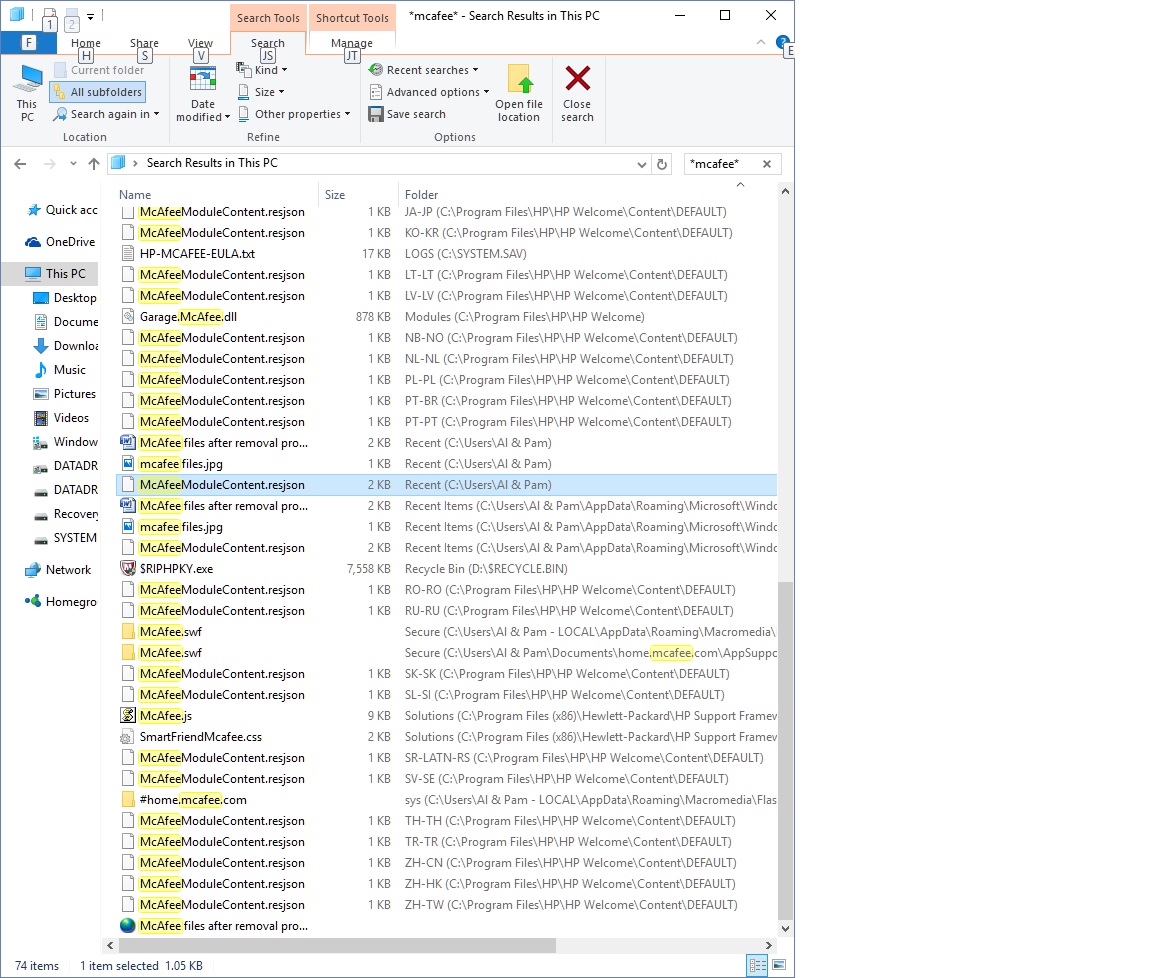Select McAfee.swf in home.mcafee.com path
The image size is (1152, 978).
coord(170,652)
